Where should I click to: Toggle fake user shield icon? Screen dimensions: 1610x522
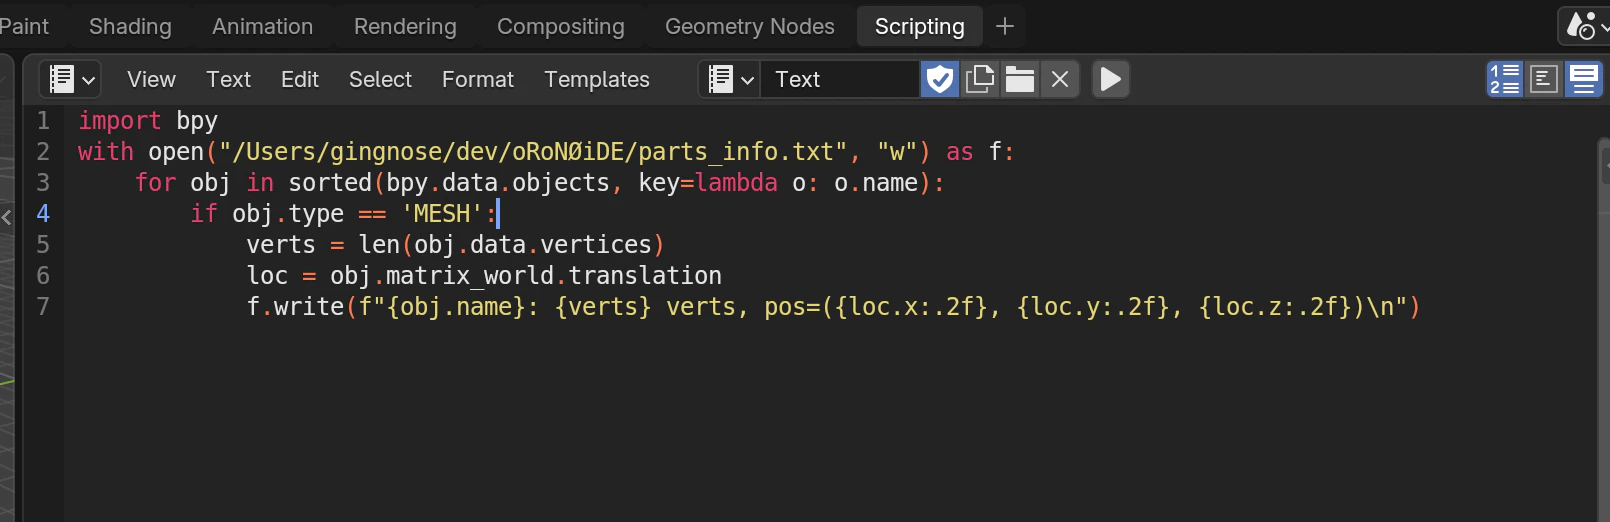pyautogui.click(x=940, y=79)
